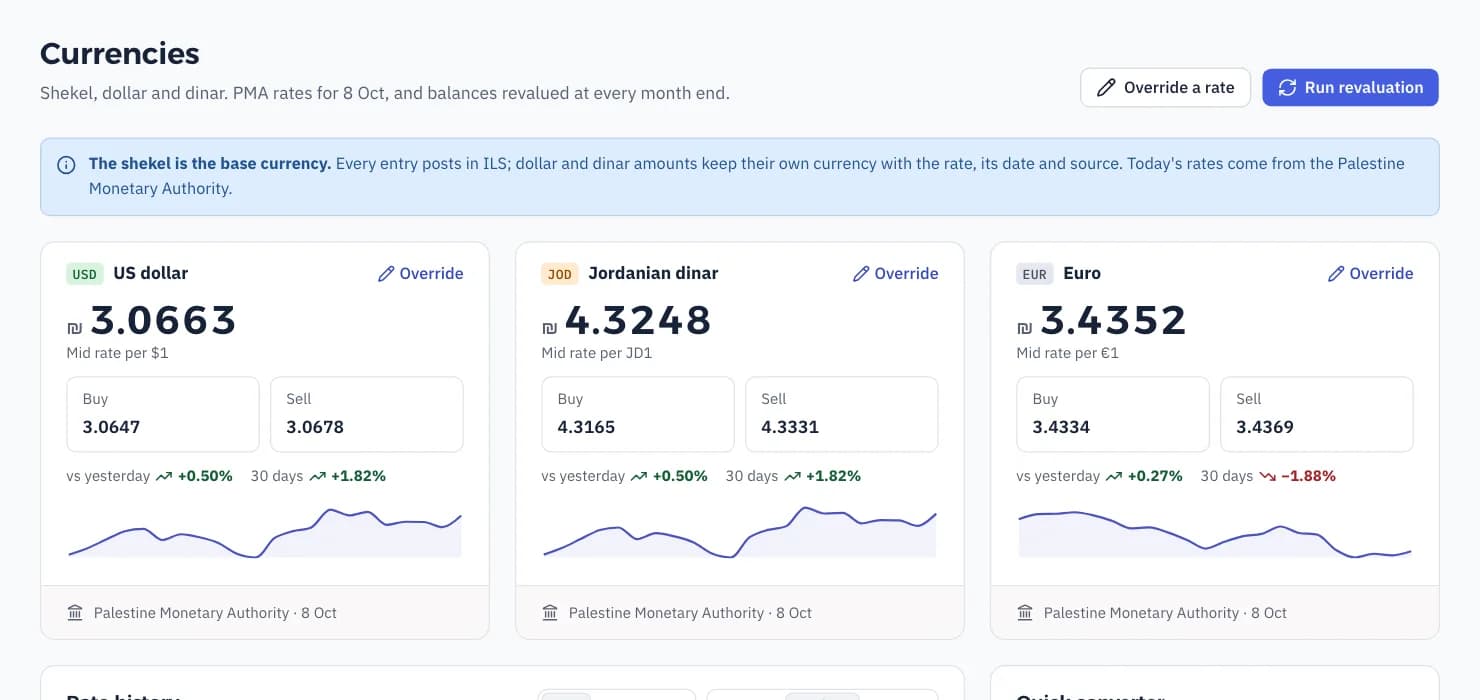Click the Jordanian dinar mid rate 4.3248
The width and height of the screenshot is (1480, 700).
[638, 320]
